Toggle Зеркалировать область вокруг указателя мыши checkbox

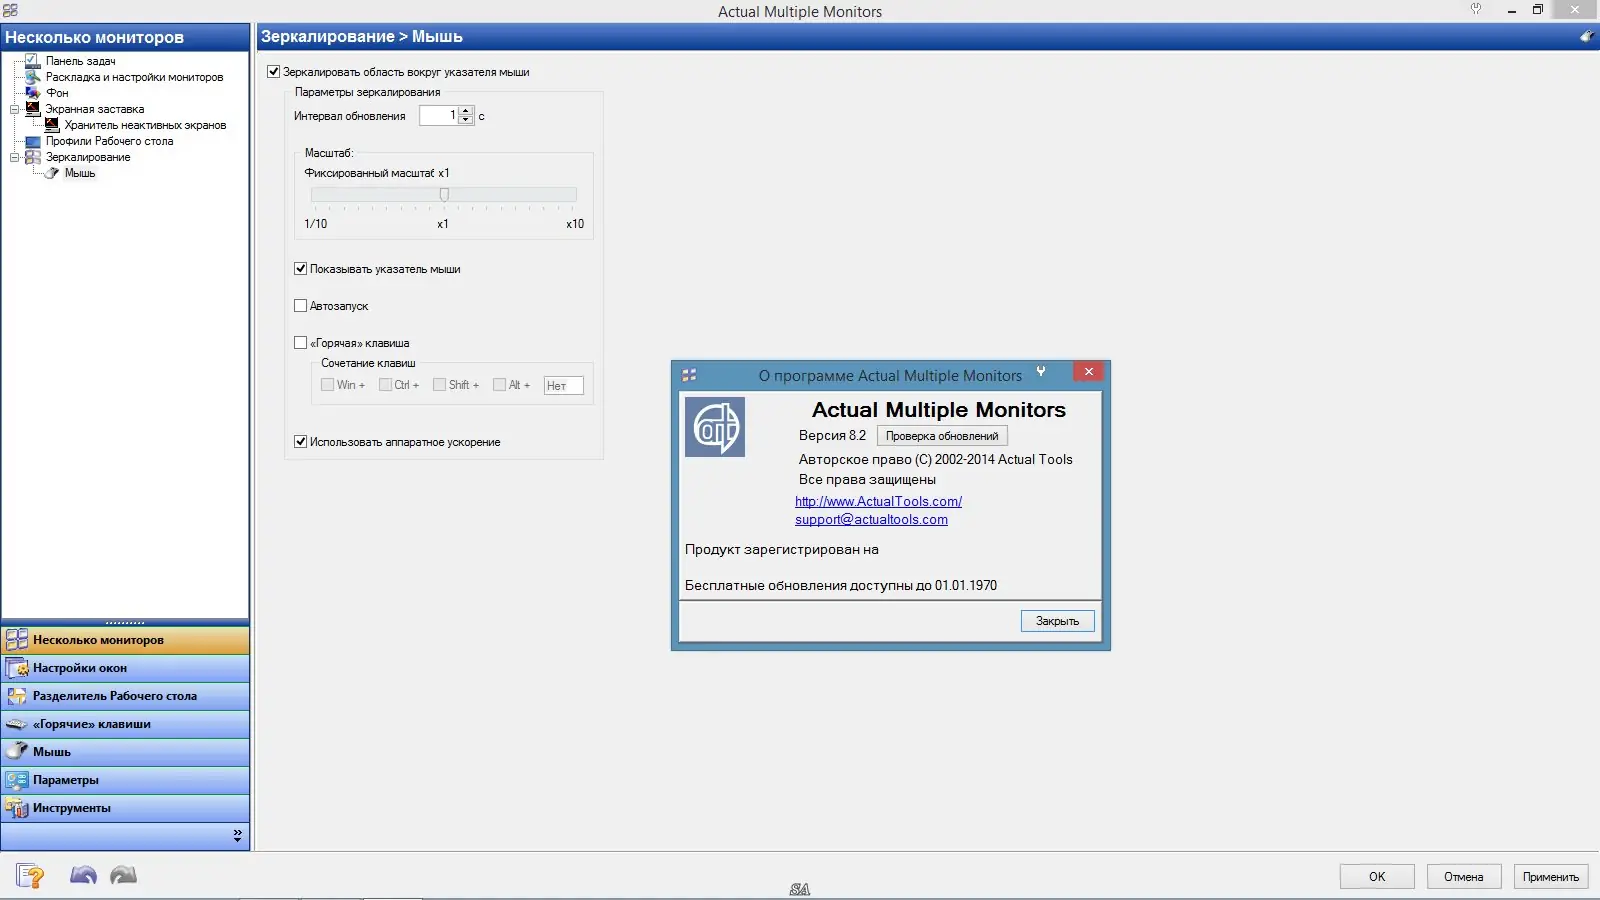point(273,72)
